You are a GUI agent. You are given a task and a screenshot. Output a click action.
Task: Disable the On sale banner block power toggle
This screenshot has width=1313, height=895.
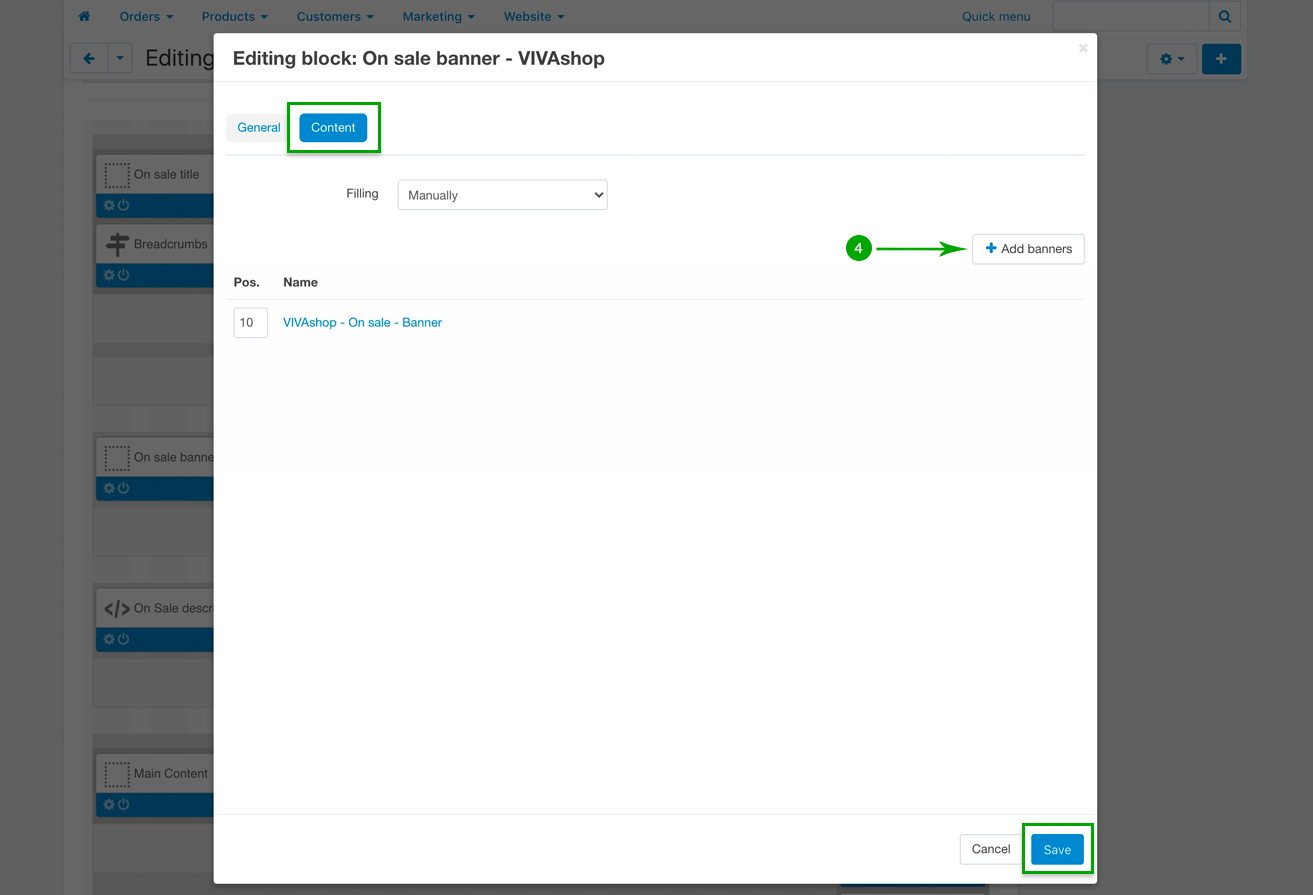tap(124, 489)
